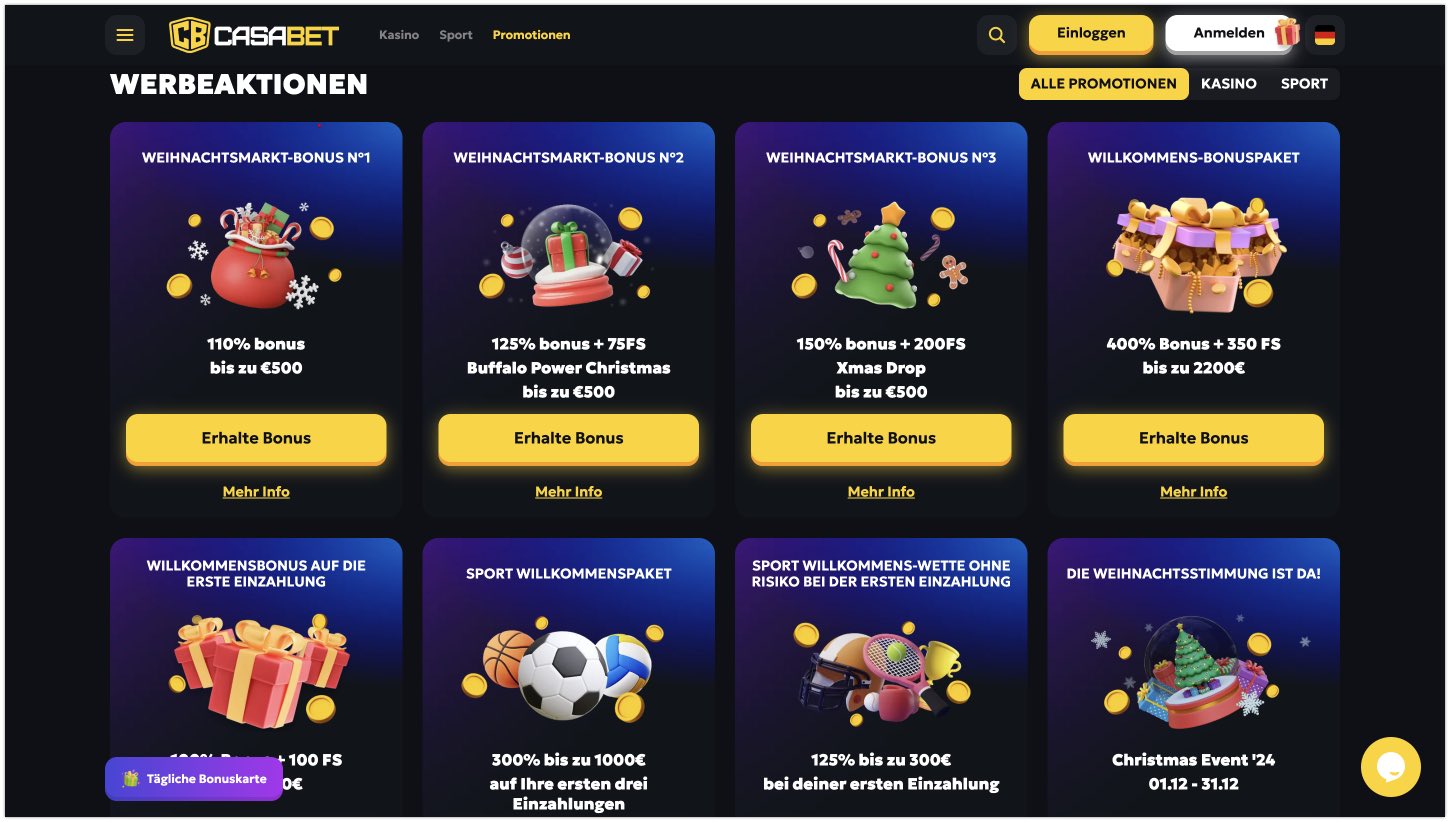Open the hamburger menu icon
1450x822 pixels.
pyautogui.click(x=125, y=35)
